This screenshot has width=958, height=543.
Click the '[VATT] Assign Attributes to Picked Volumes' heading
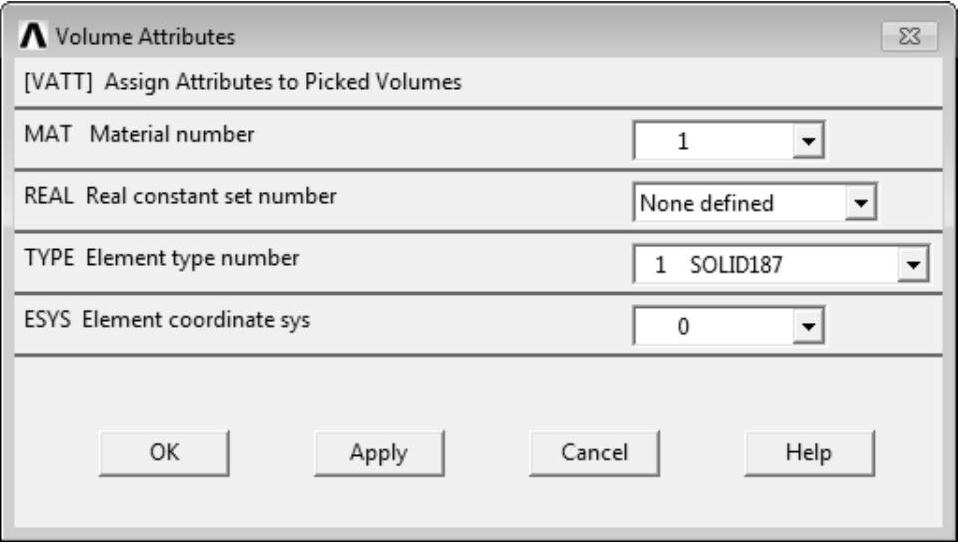242,82
